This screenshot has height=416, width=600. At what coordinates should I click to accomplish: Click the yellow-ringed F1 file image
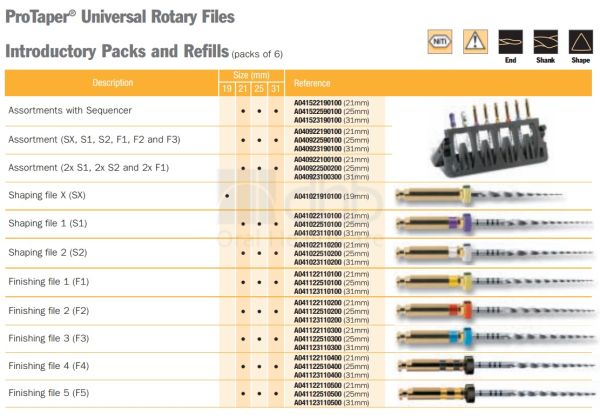click(x=494, y=282)
